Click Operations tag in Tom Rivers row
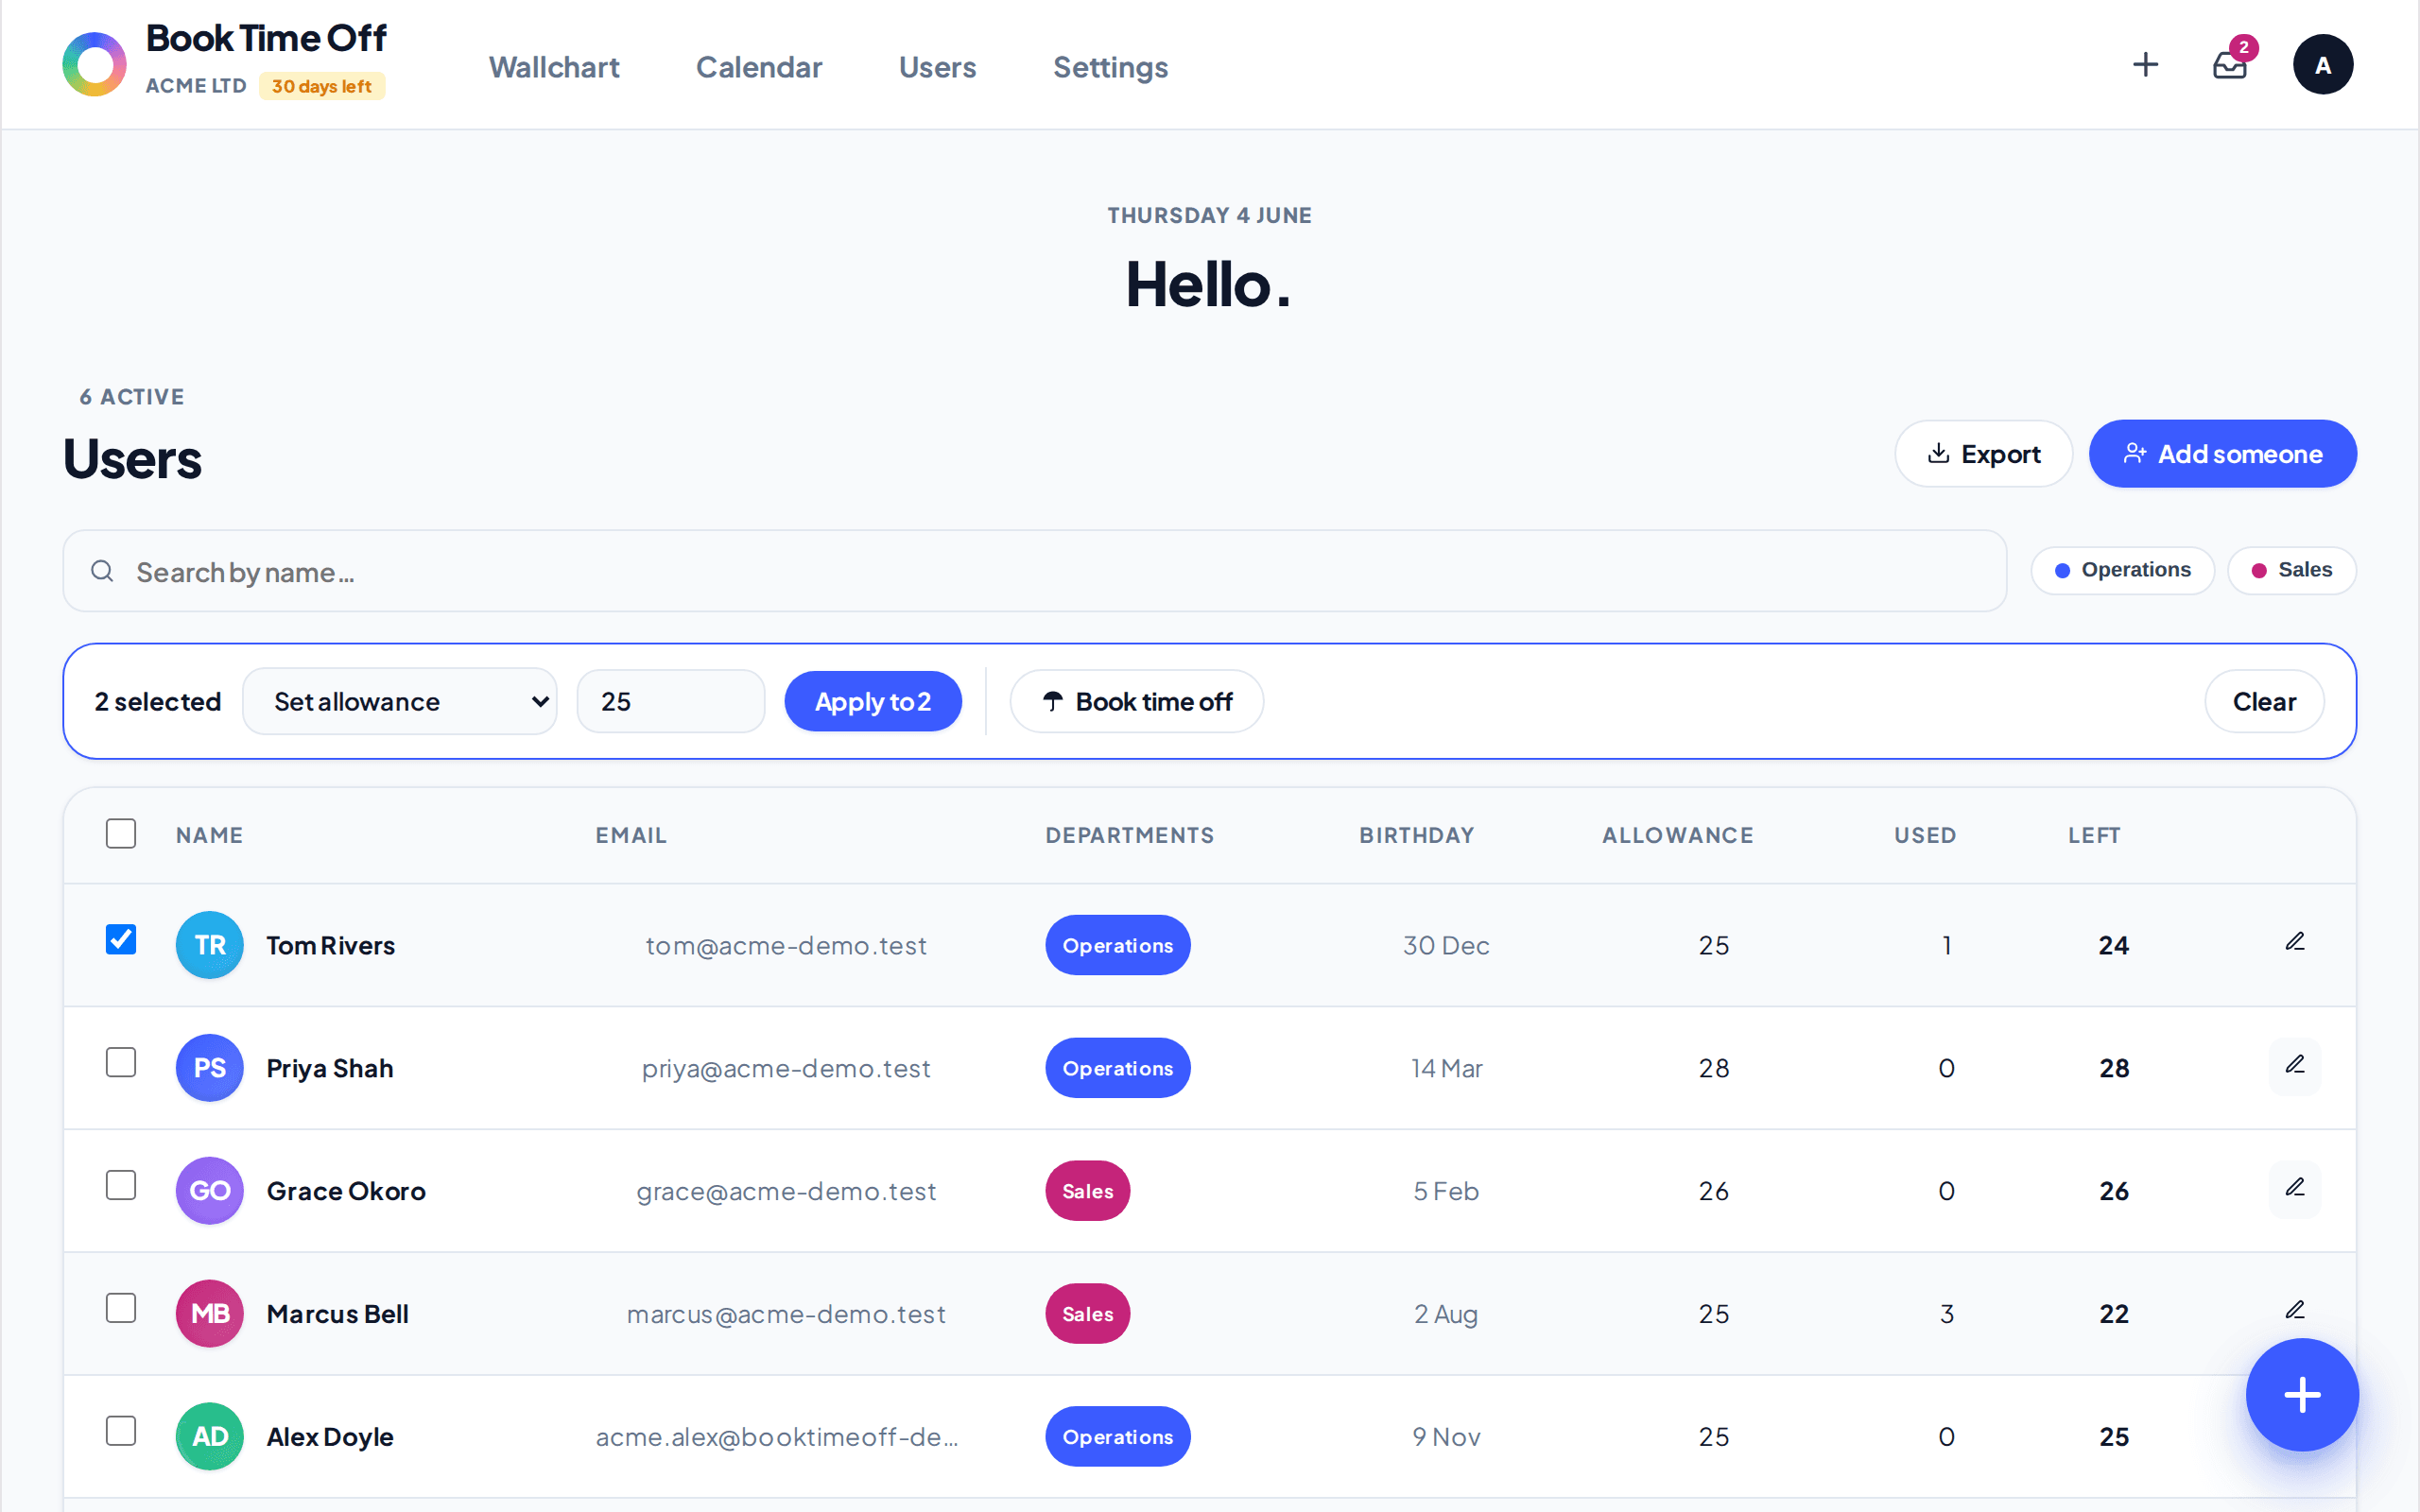Screen dimensions: 2420x1512 1118,945
